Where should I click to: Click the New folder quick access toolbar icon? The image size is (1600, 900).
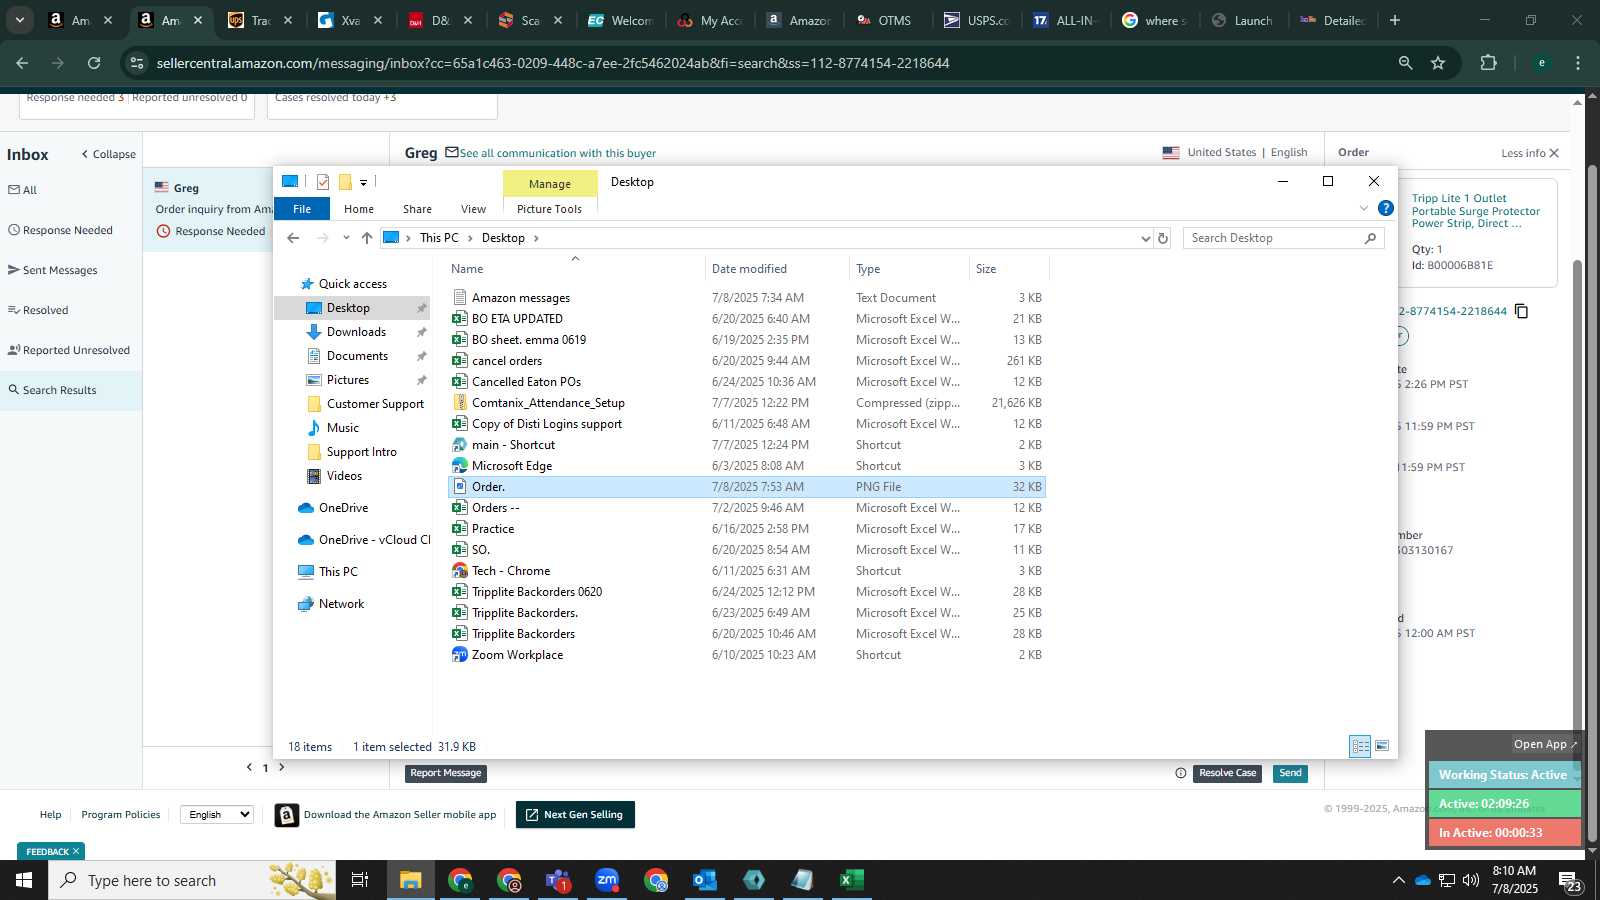[x=345, y=182]
